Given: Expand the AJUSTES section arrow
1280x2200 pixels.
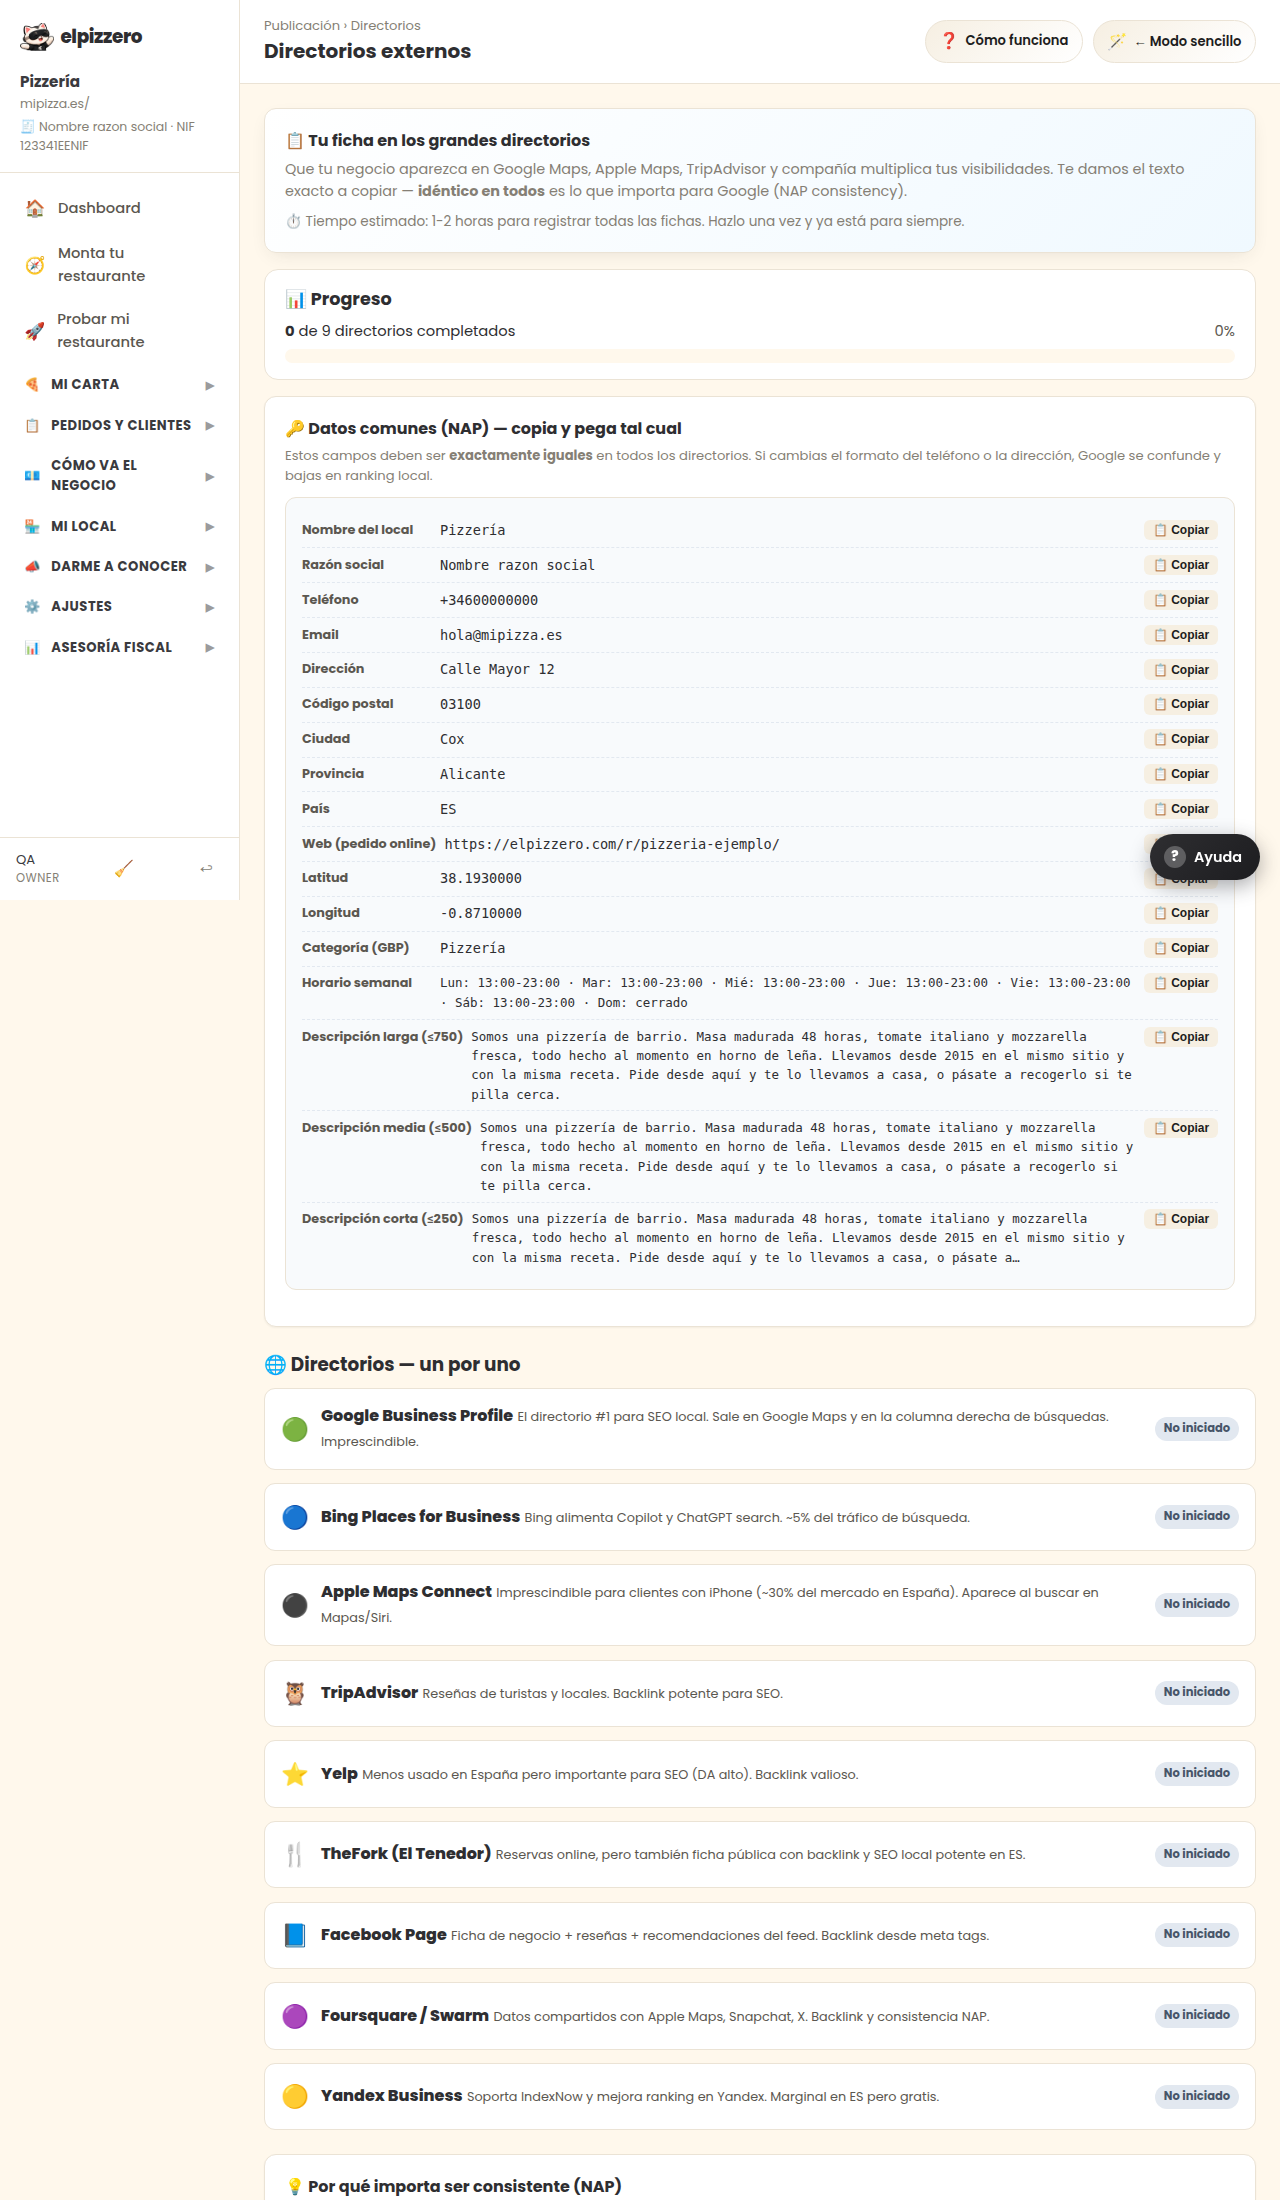Looking at the screenshot, I should [210, 607].
